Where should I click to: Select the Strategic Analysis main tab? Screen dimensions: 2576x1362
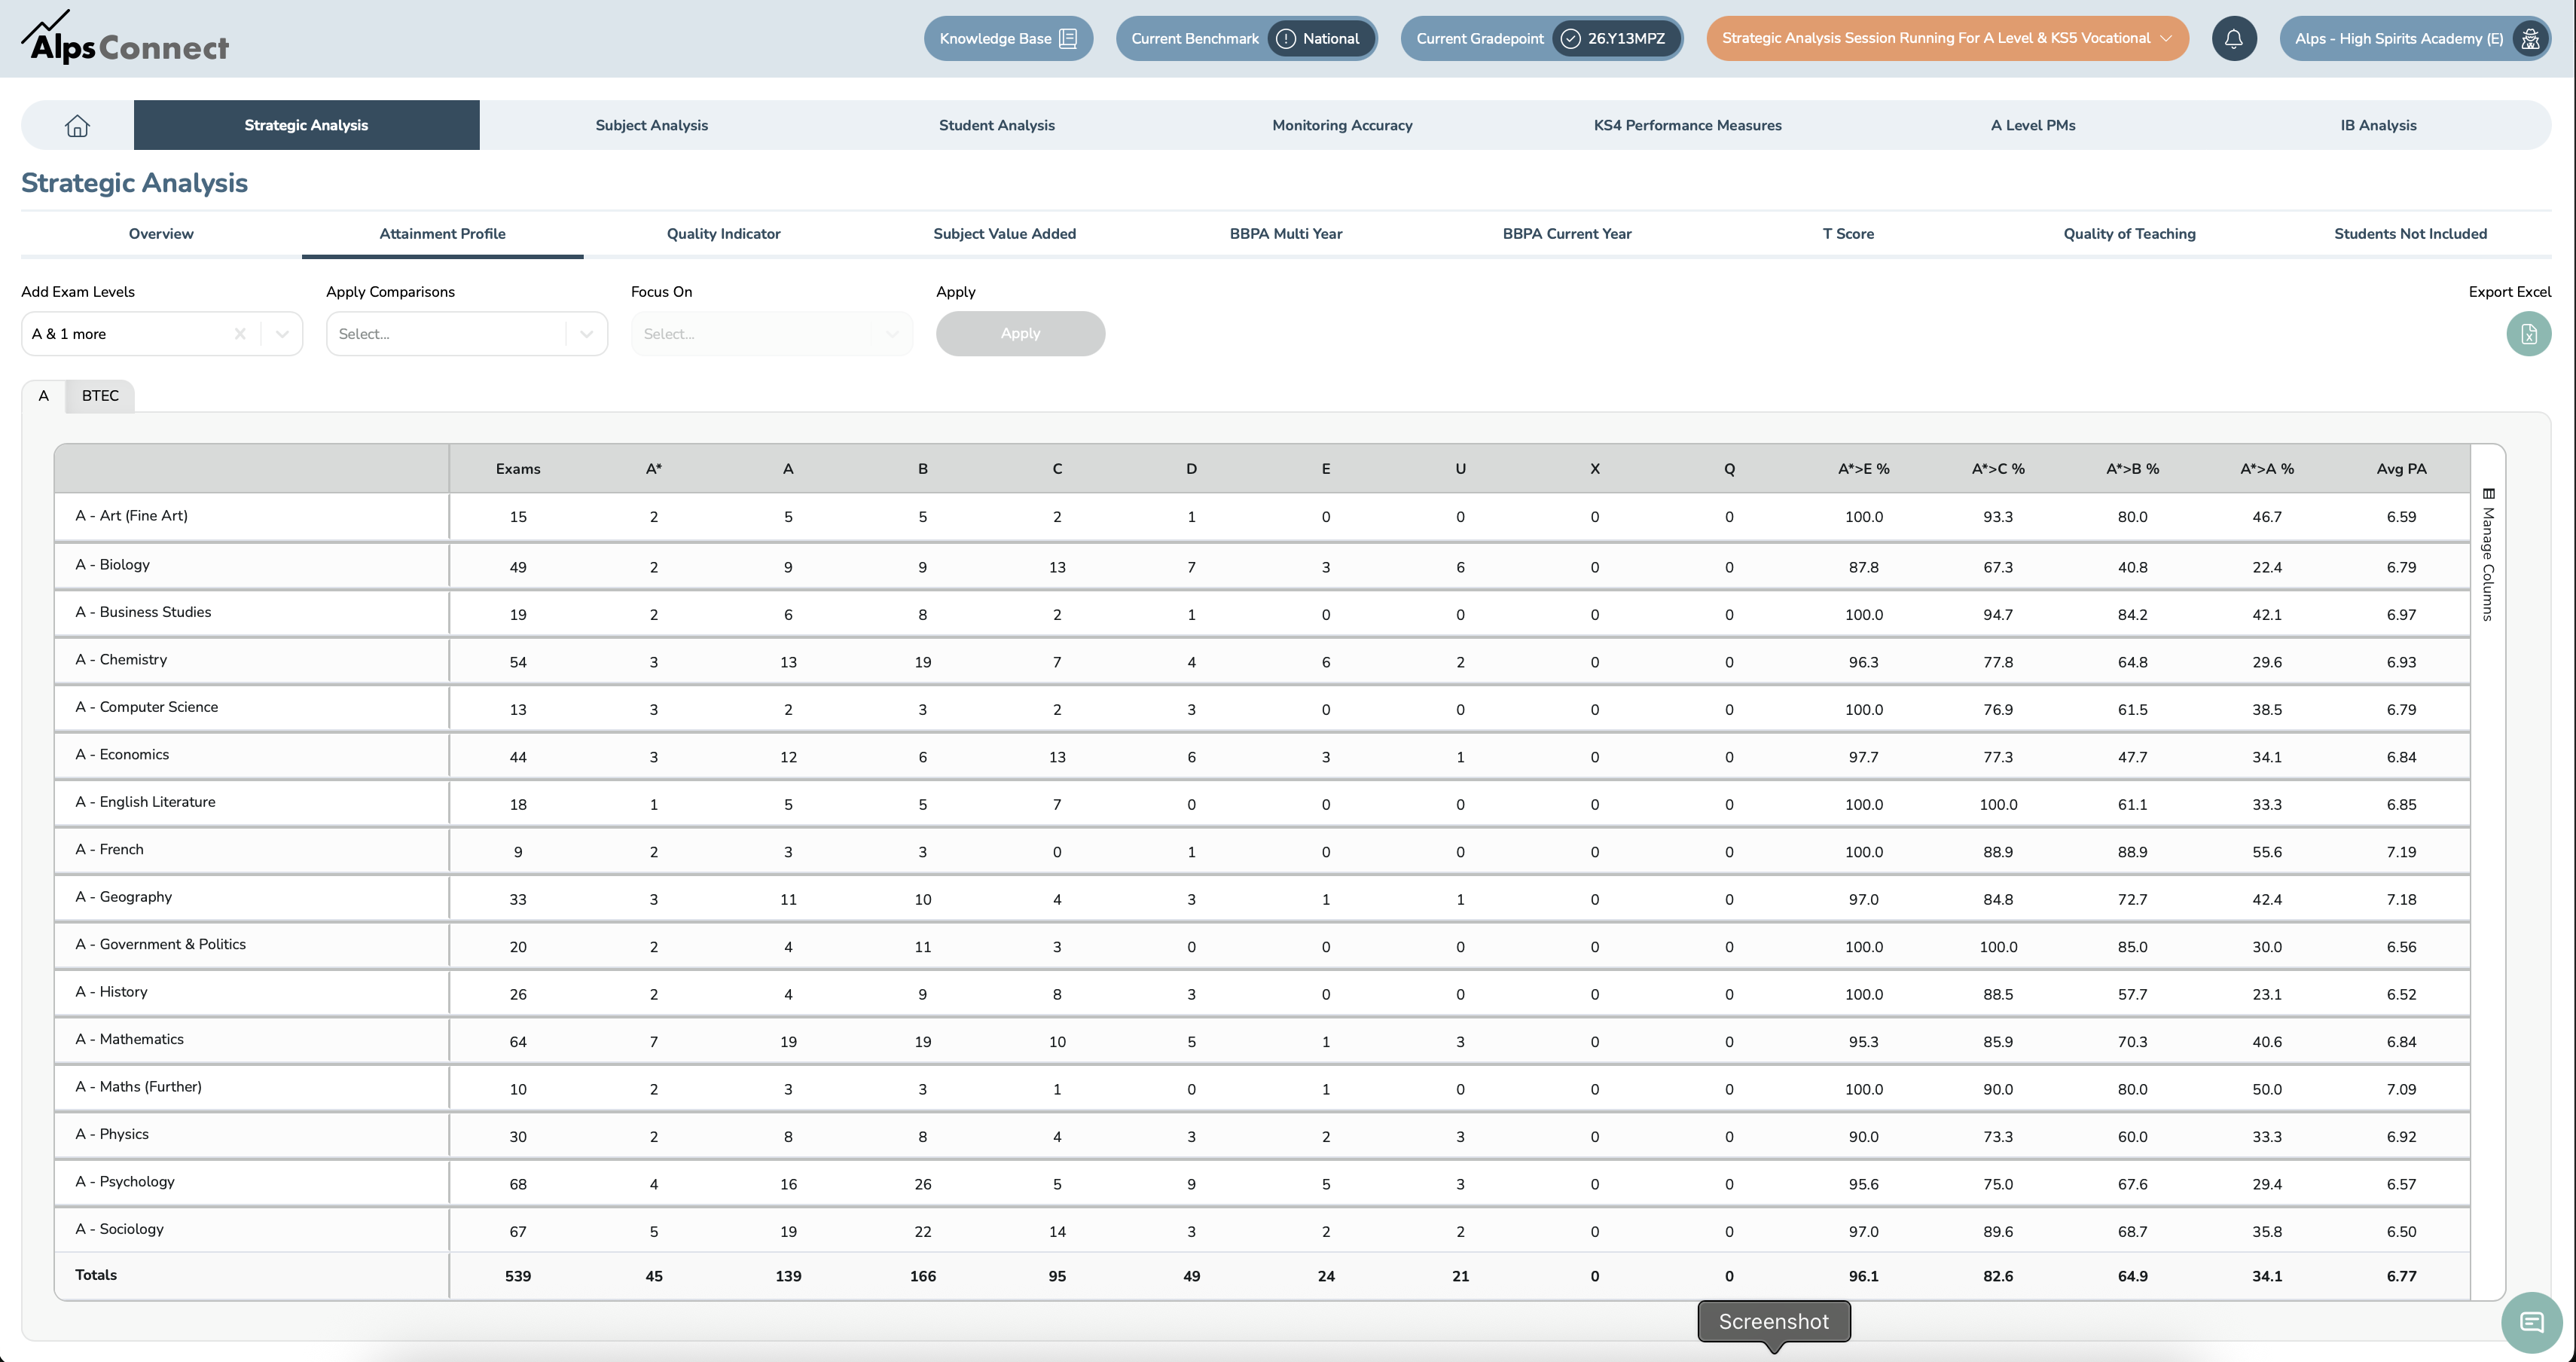pos(306,125)
